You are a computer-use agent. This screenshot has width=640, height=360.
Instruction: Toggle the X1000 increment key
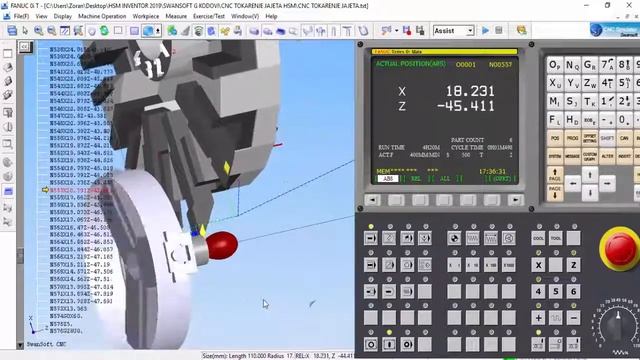coord(509,265)
